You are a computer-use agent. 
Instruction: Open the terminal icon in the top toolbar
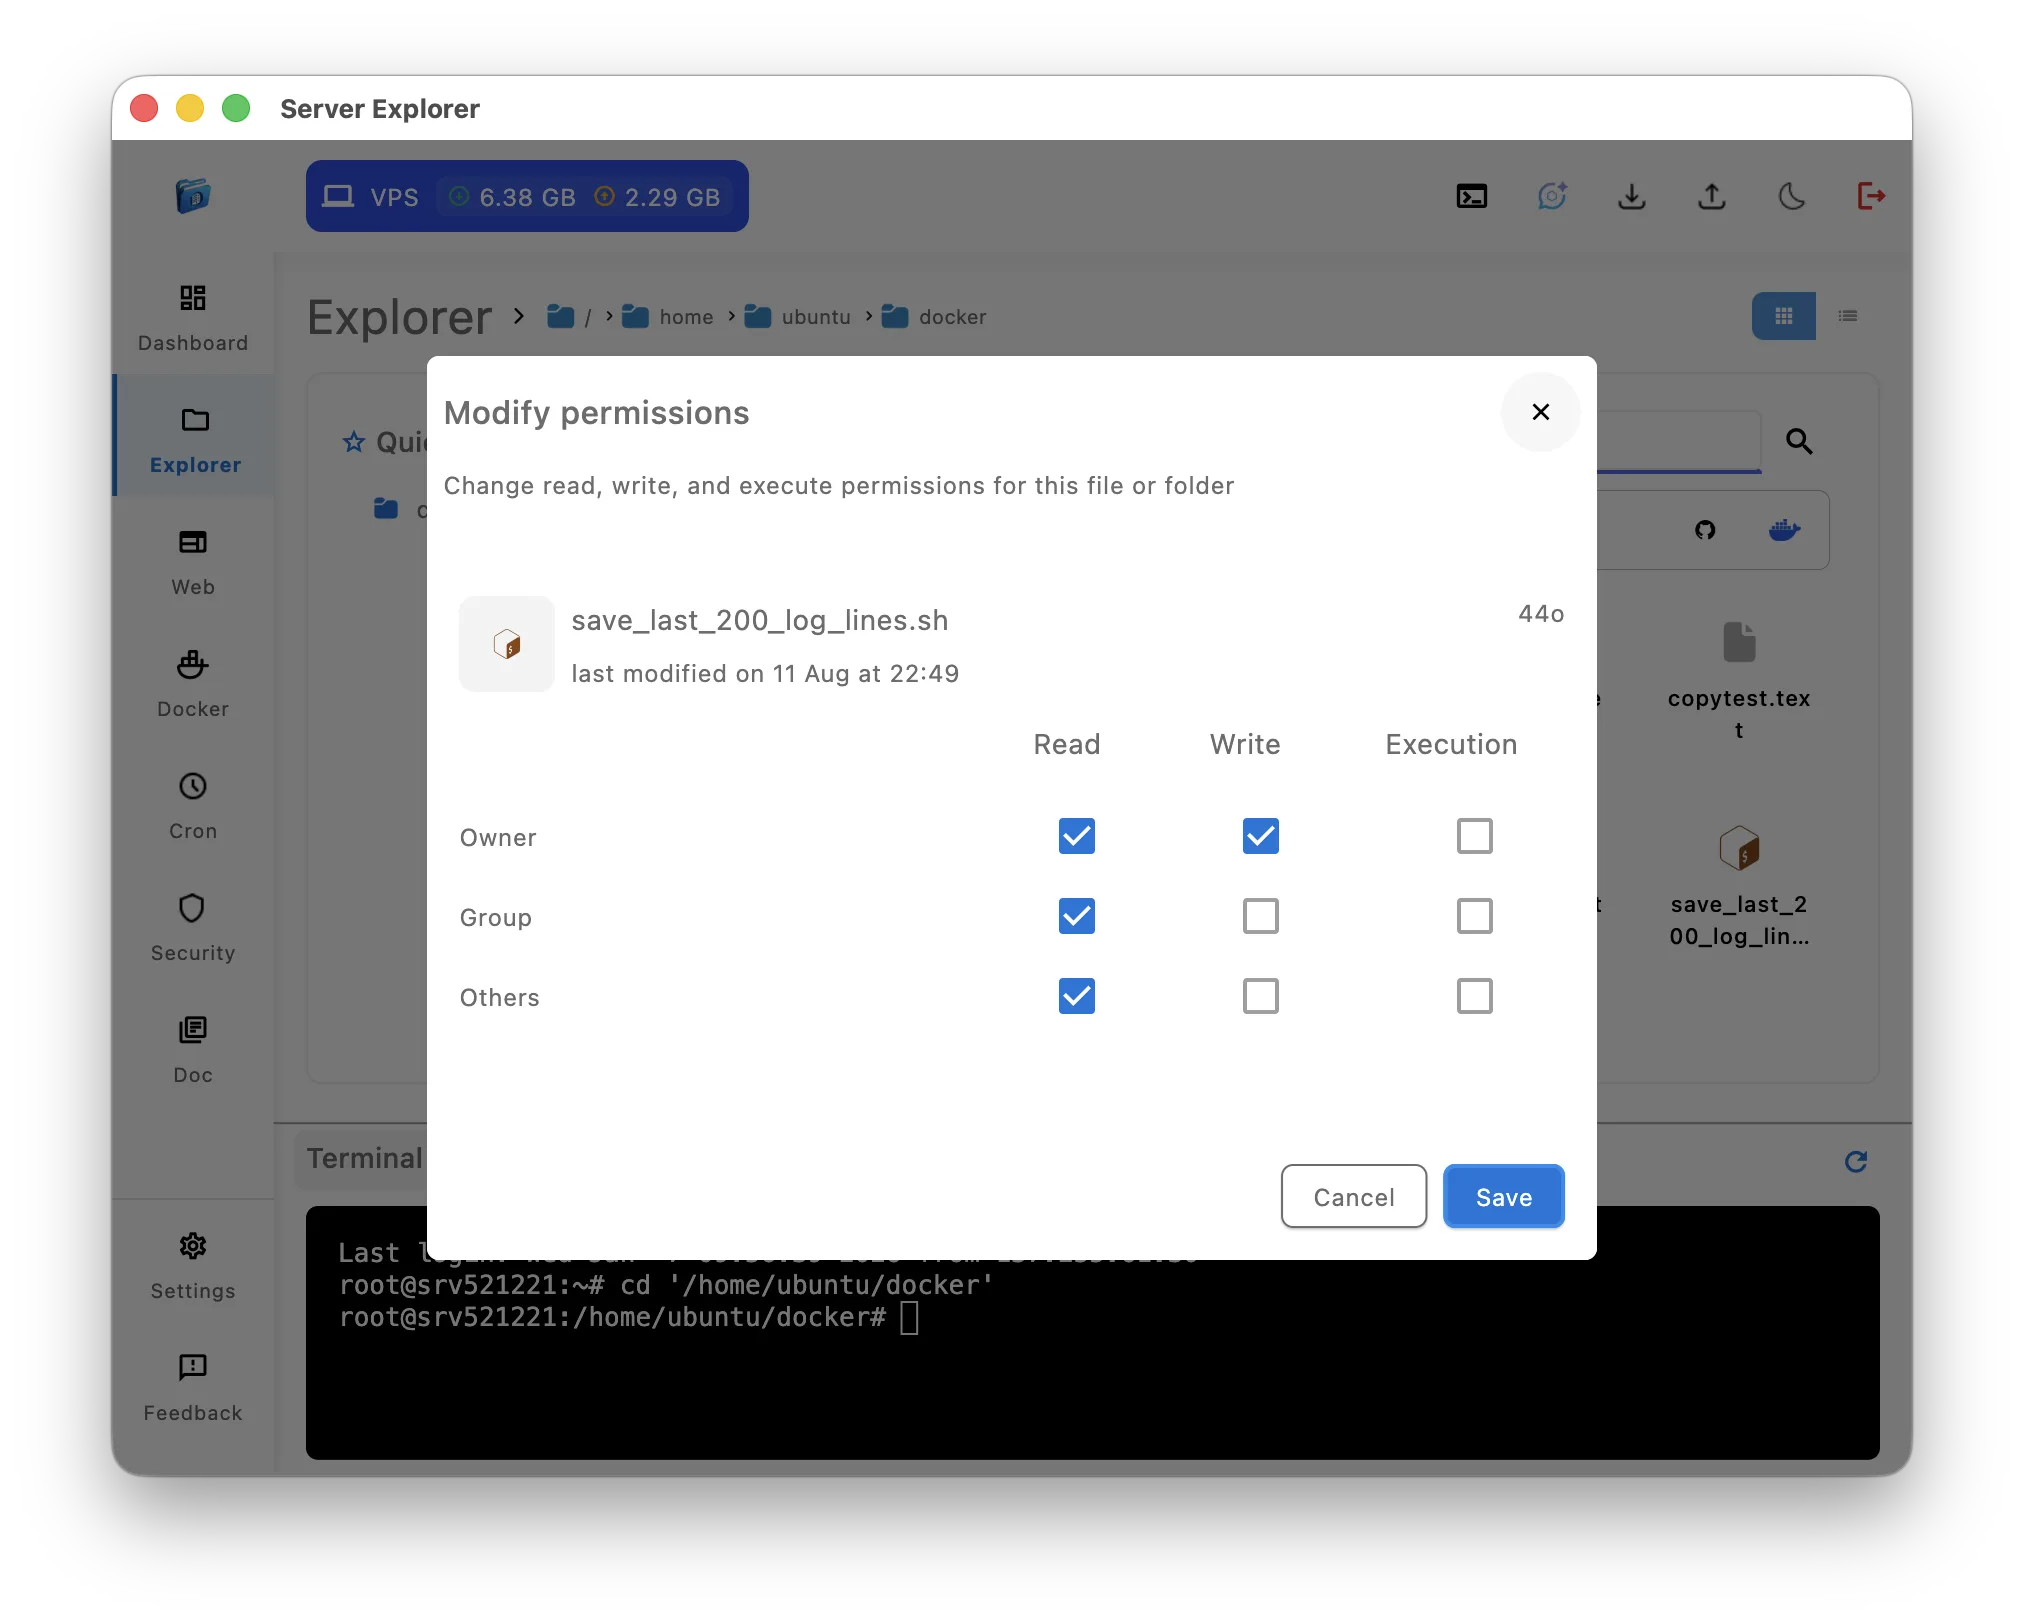[1470, 196]
